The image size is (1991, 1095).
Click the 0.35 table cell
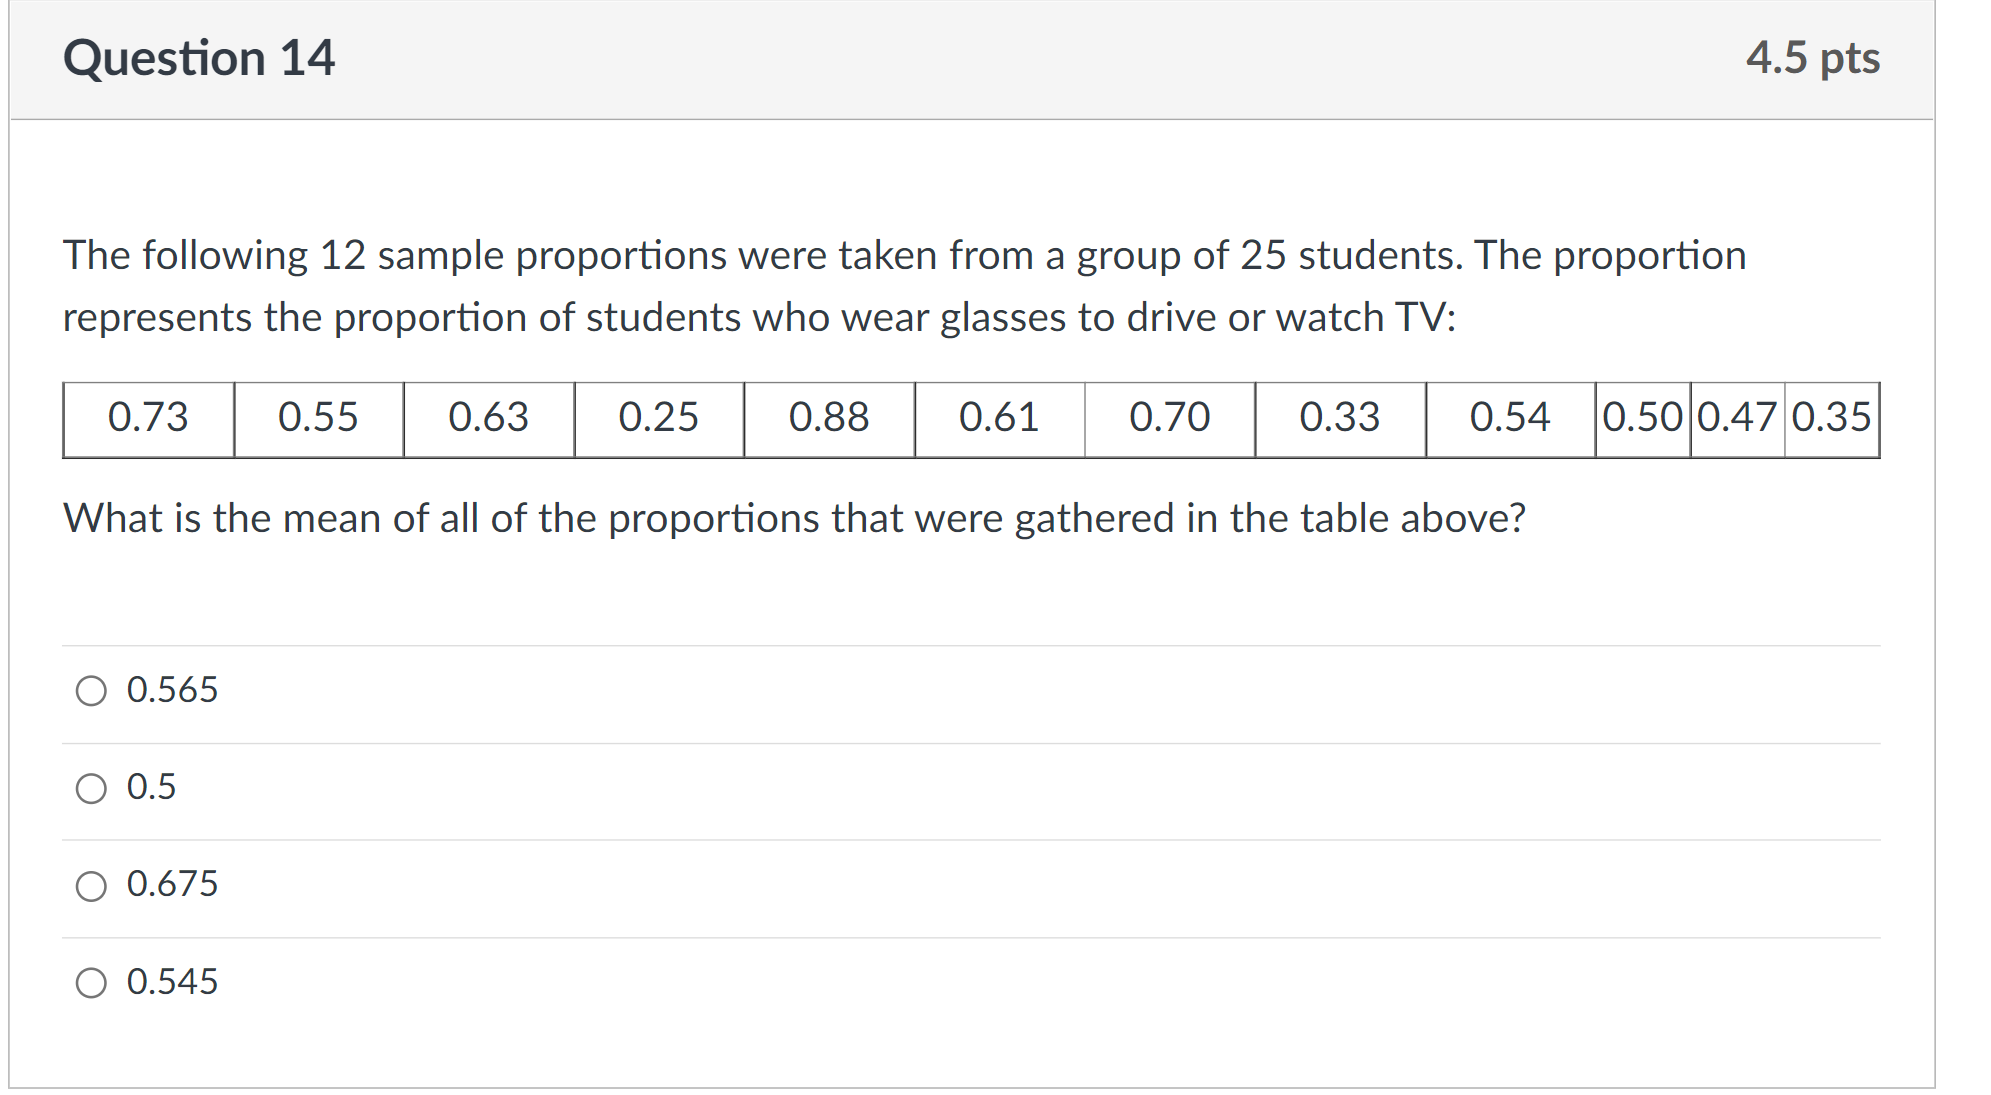pyautogui.click(x=1831, y=419)
